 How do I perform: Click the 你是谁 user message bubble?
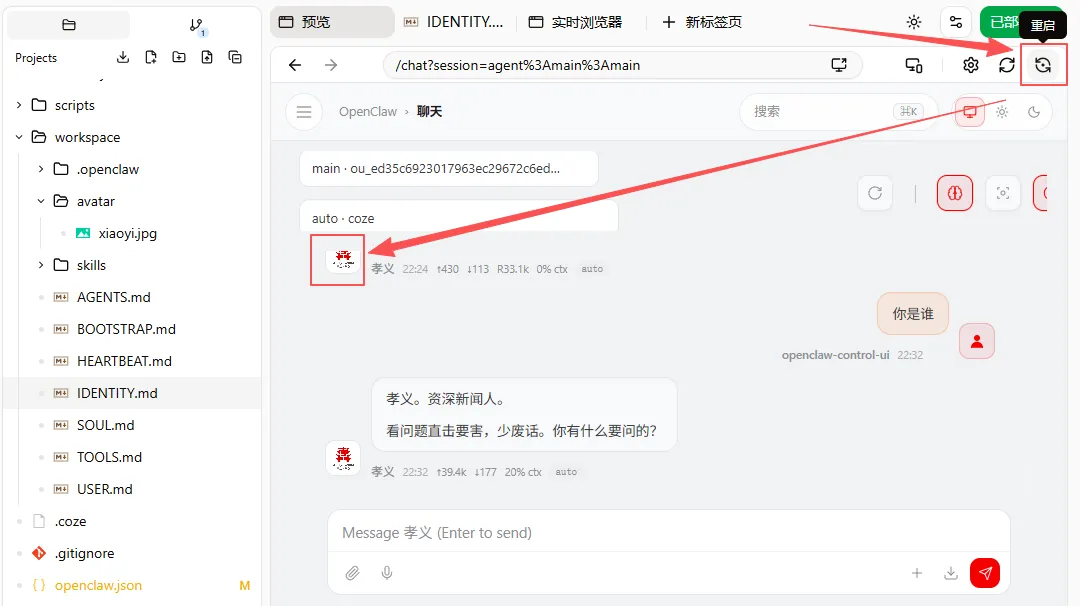point(913,314)
